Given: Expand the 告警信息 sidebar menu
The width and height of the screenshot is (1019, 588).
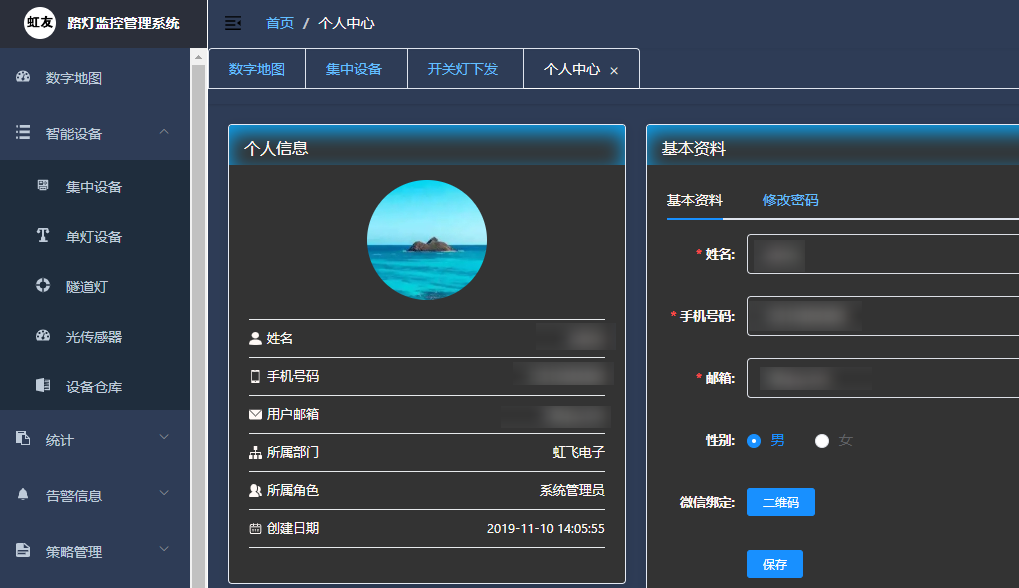Looking at the screenshot, I should click(x=164, y=494).
